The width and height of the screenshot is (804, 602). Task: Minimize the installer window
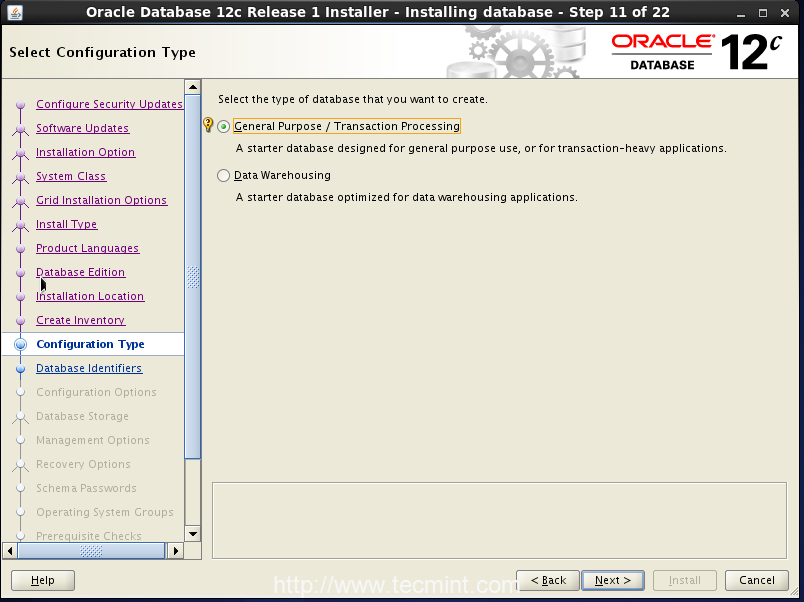[x=740, y=13]
